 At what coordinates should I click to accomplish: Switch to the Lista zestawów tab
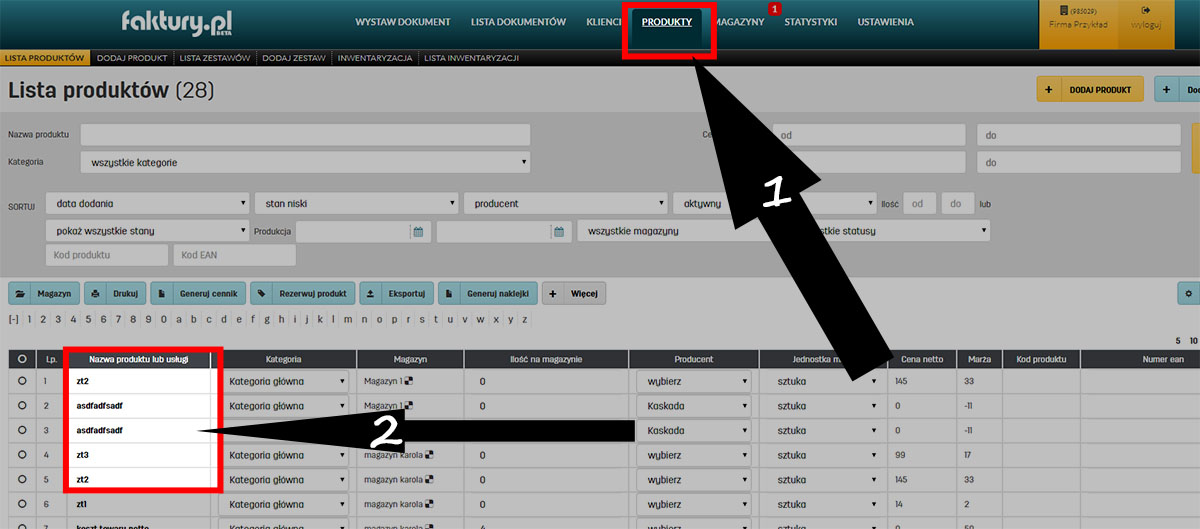214,58
